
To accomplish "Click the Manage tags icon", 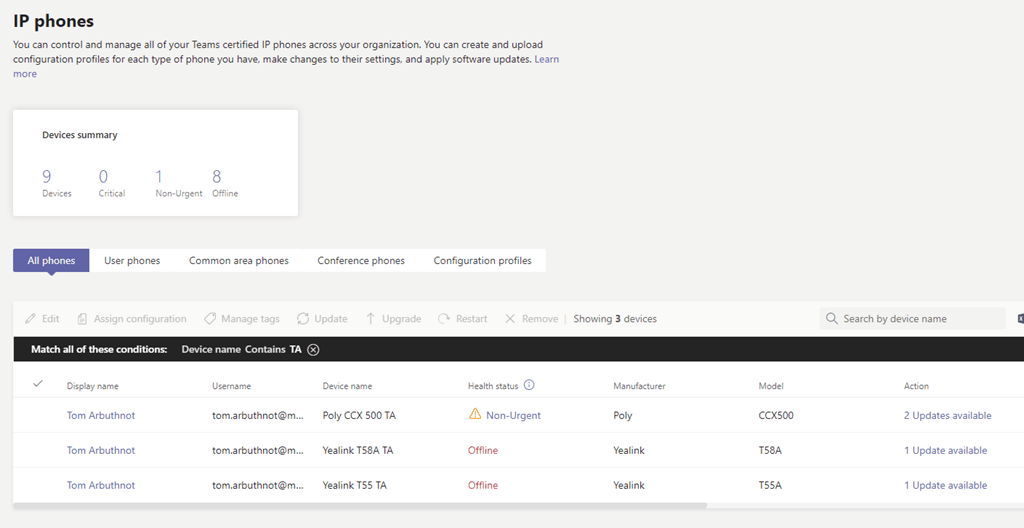I will pos(210,319).
